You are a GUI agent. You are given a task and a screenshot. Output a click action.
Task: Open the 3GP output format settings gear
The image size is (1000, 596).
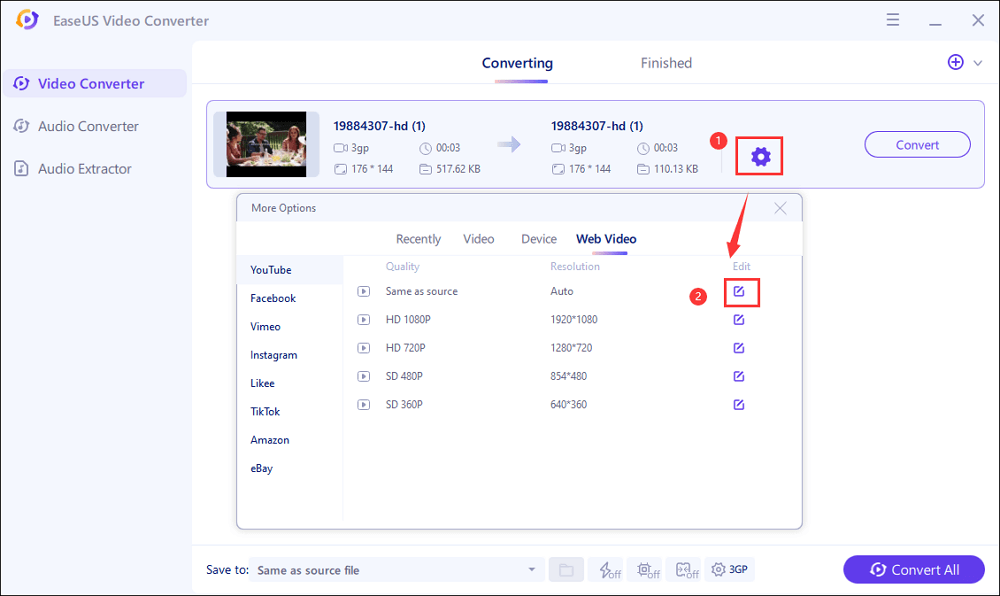(730, 569)
